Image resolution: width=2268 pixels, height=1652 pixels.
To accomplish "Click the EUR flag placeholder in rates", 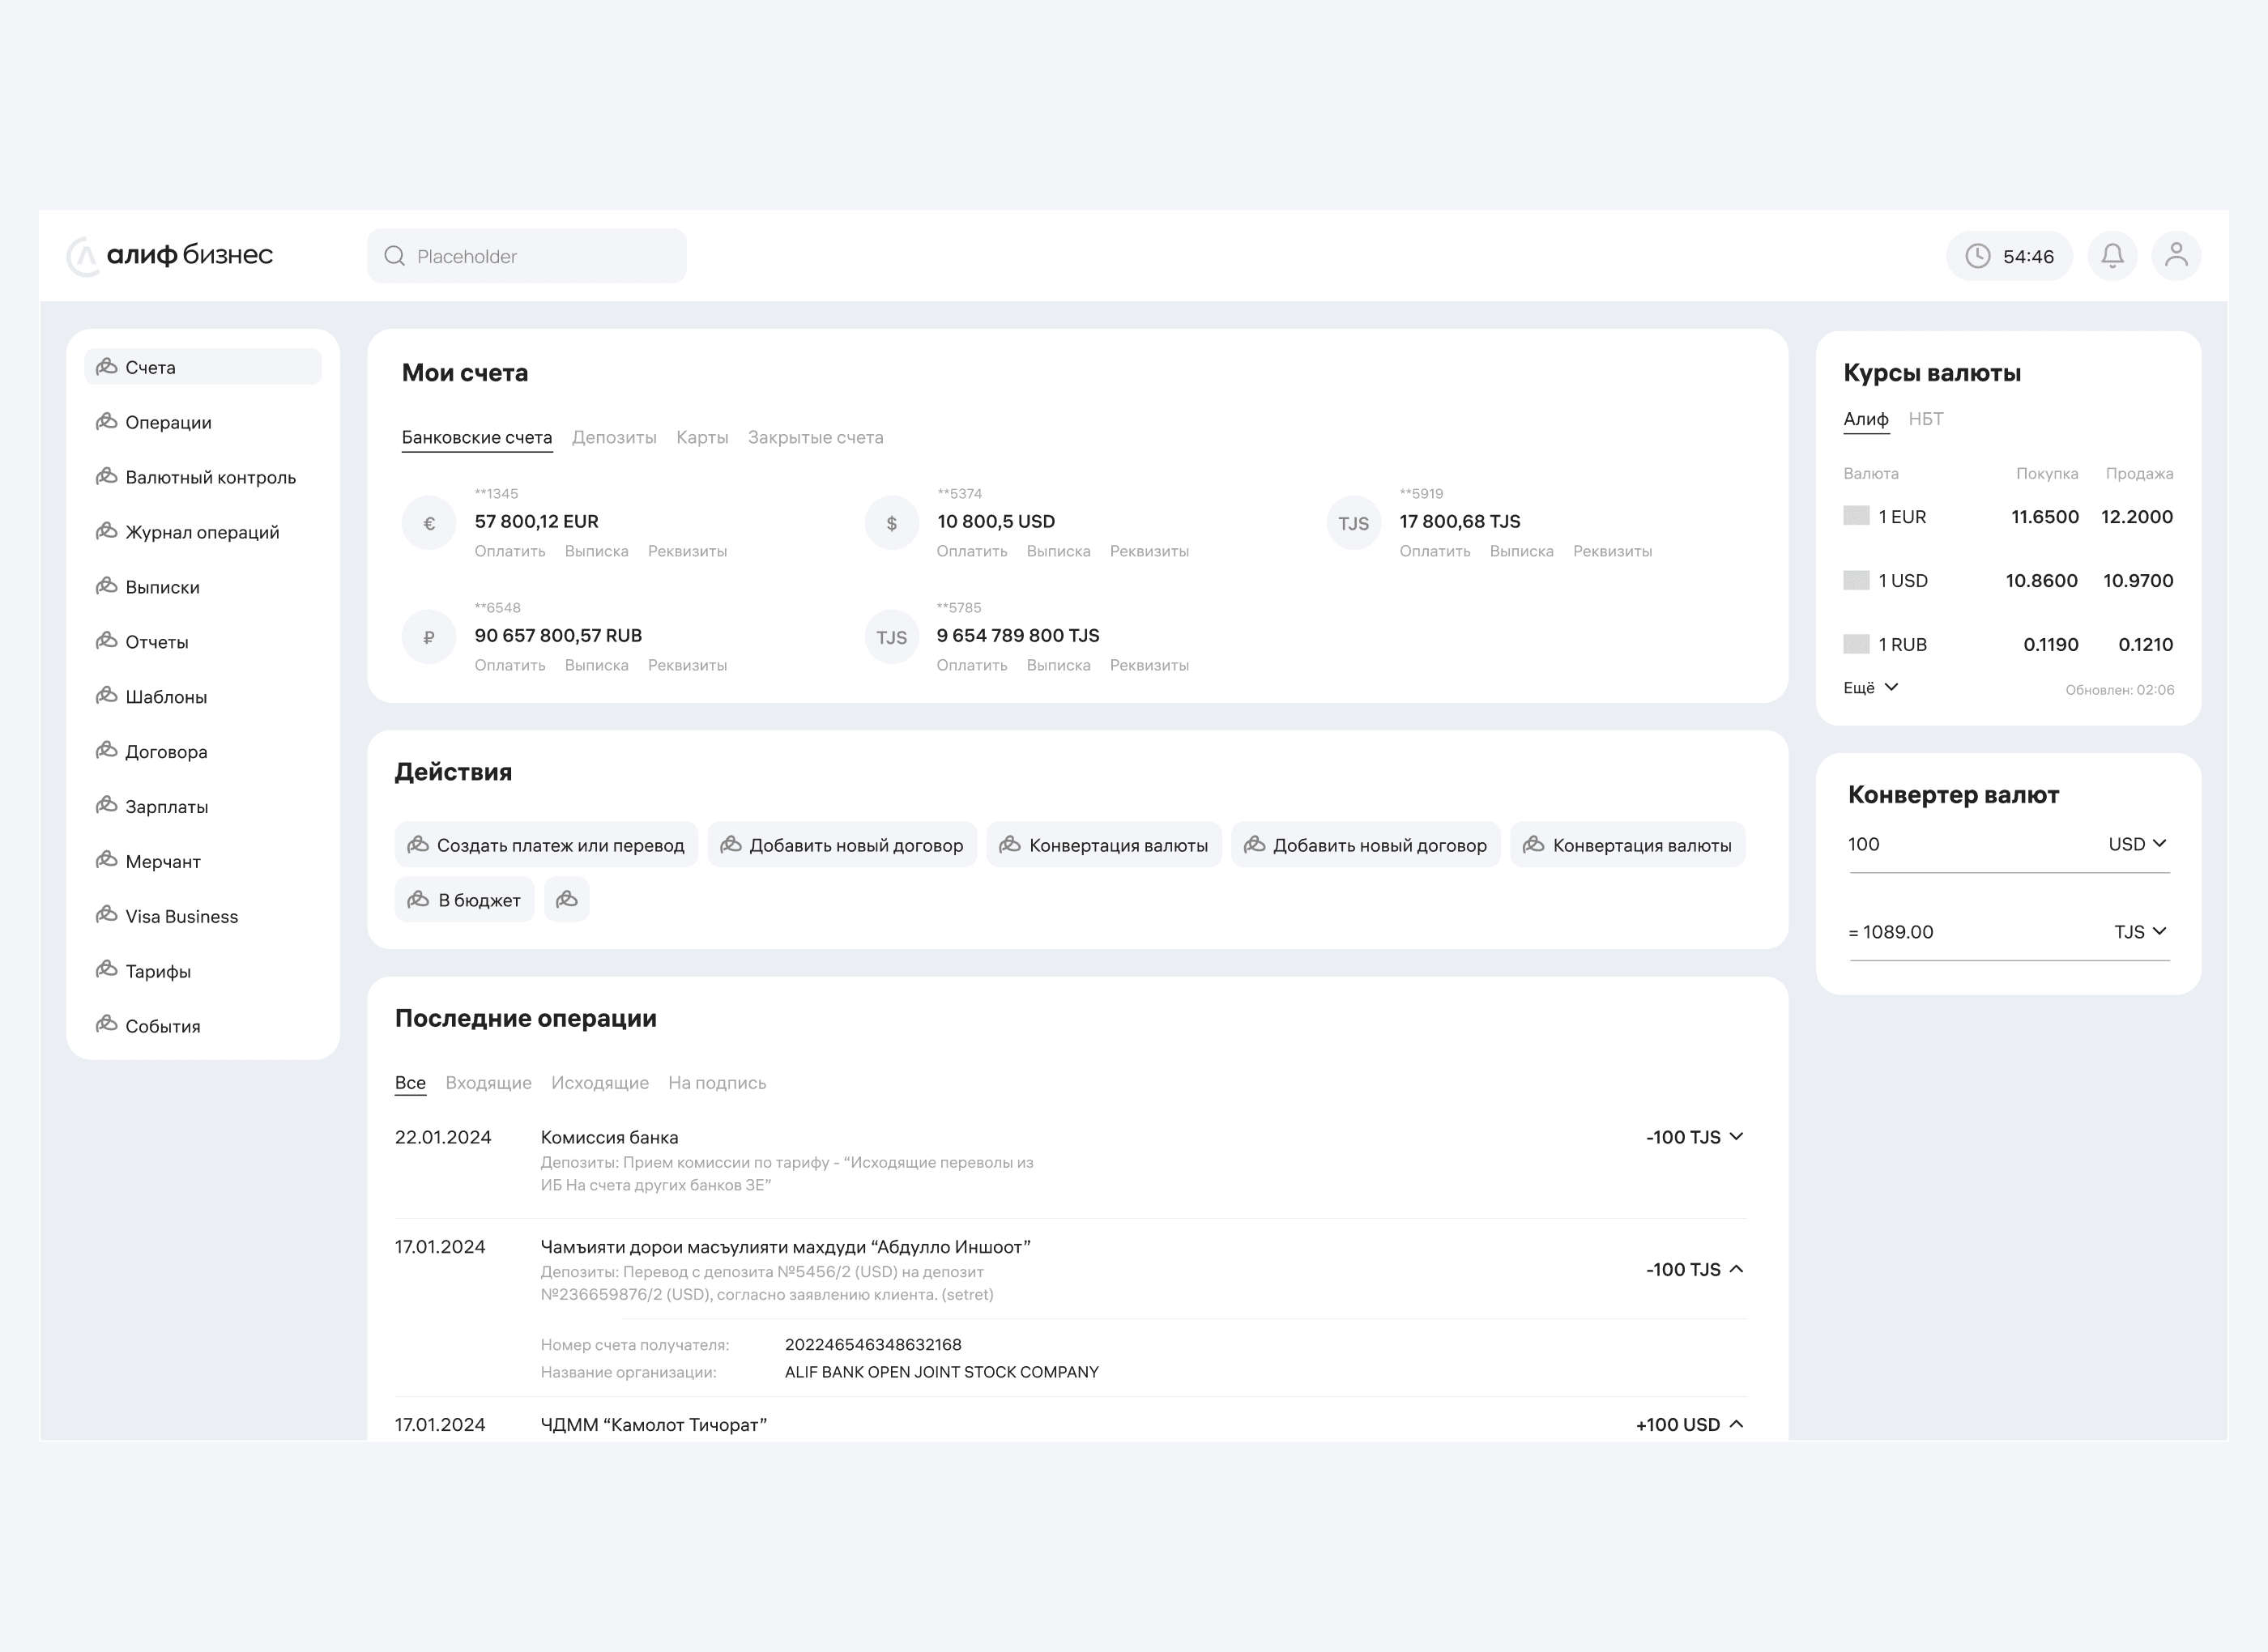I will tap(1856, 516).
